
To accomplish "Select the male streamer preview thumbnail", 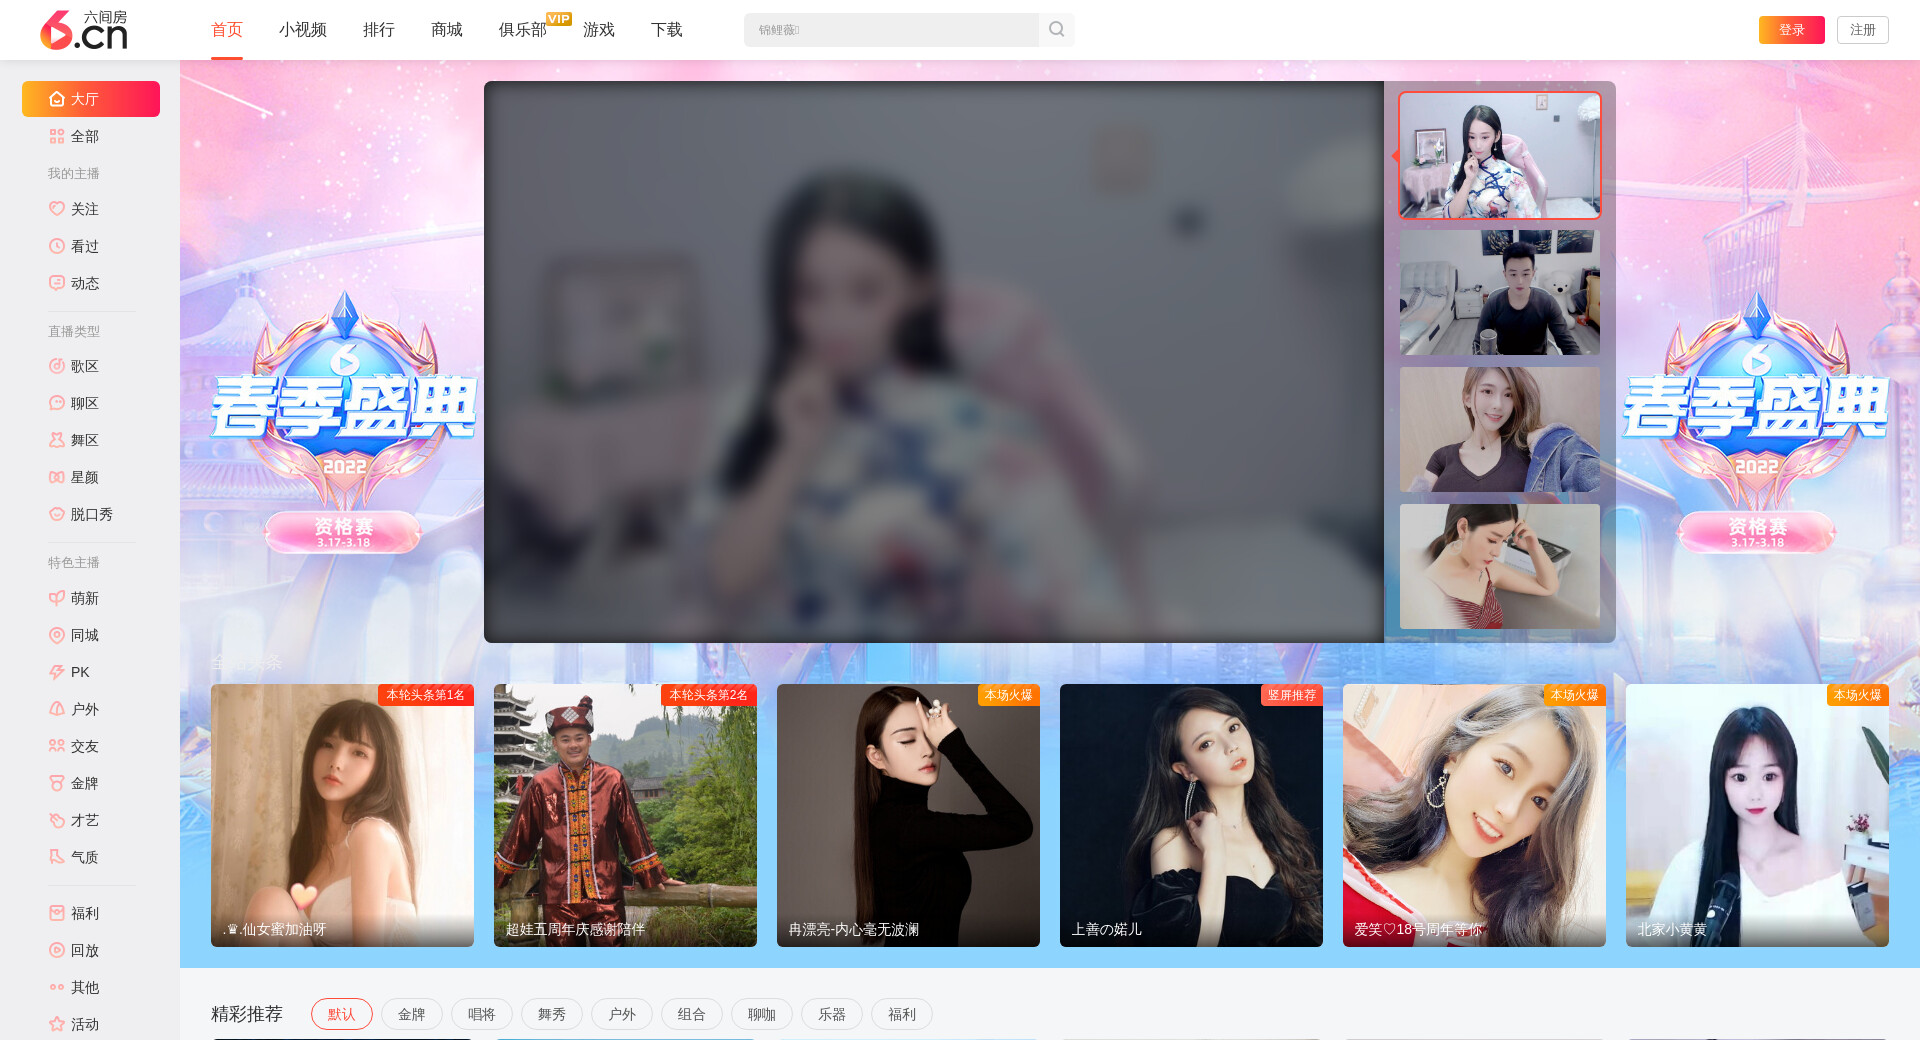I will pos(1499,293).
